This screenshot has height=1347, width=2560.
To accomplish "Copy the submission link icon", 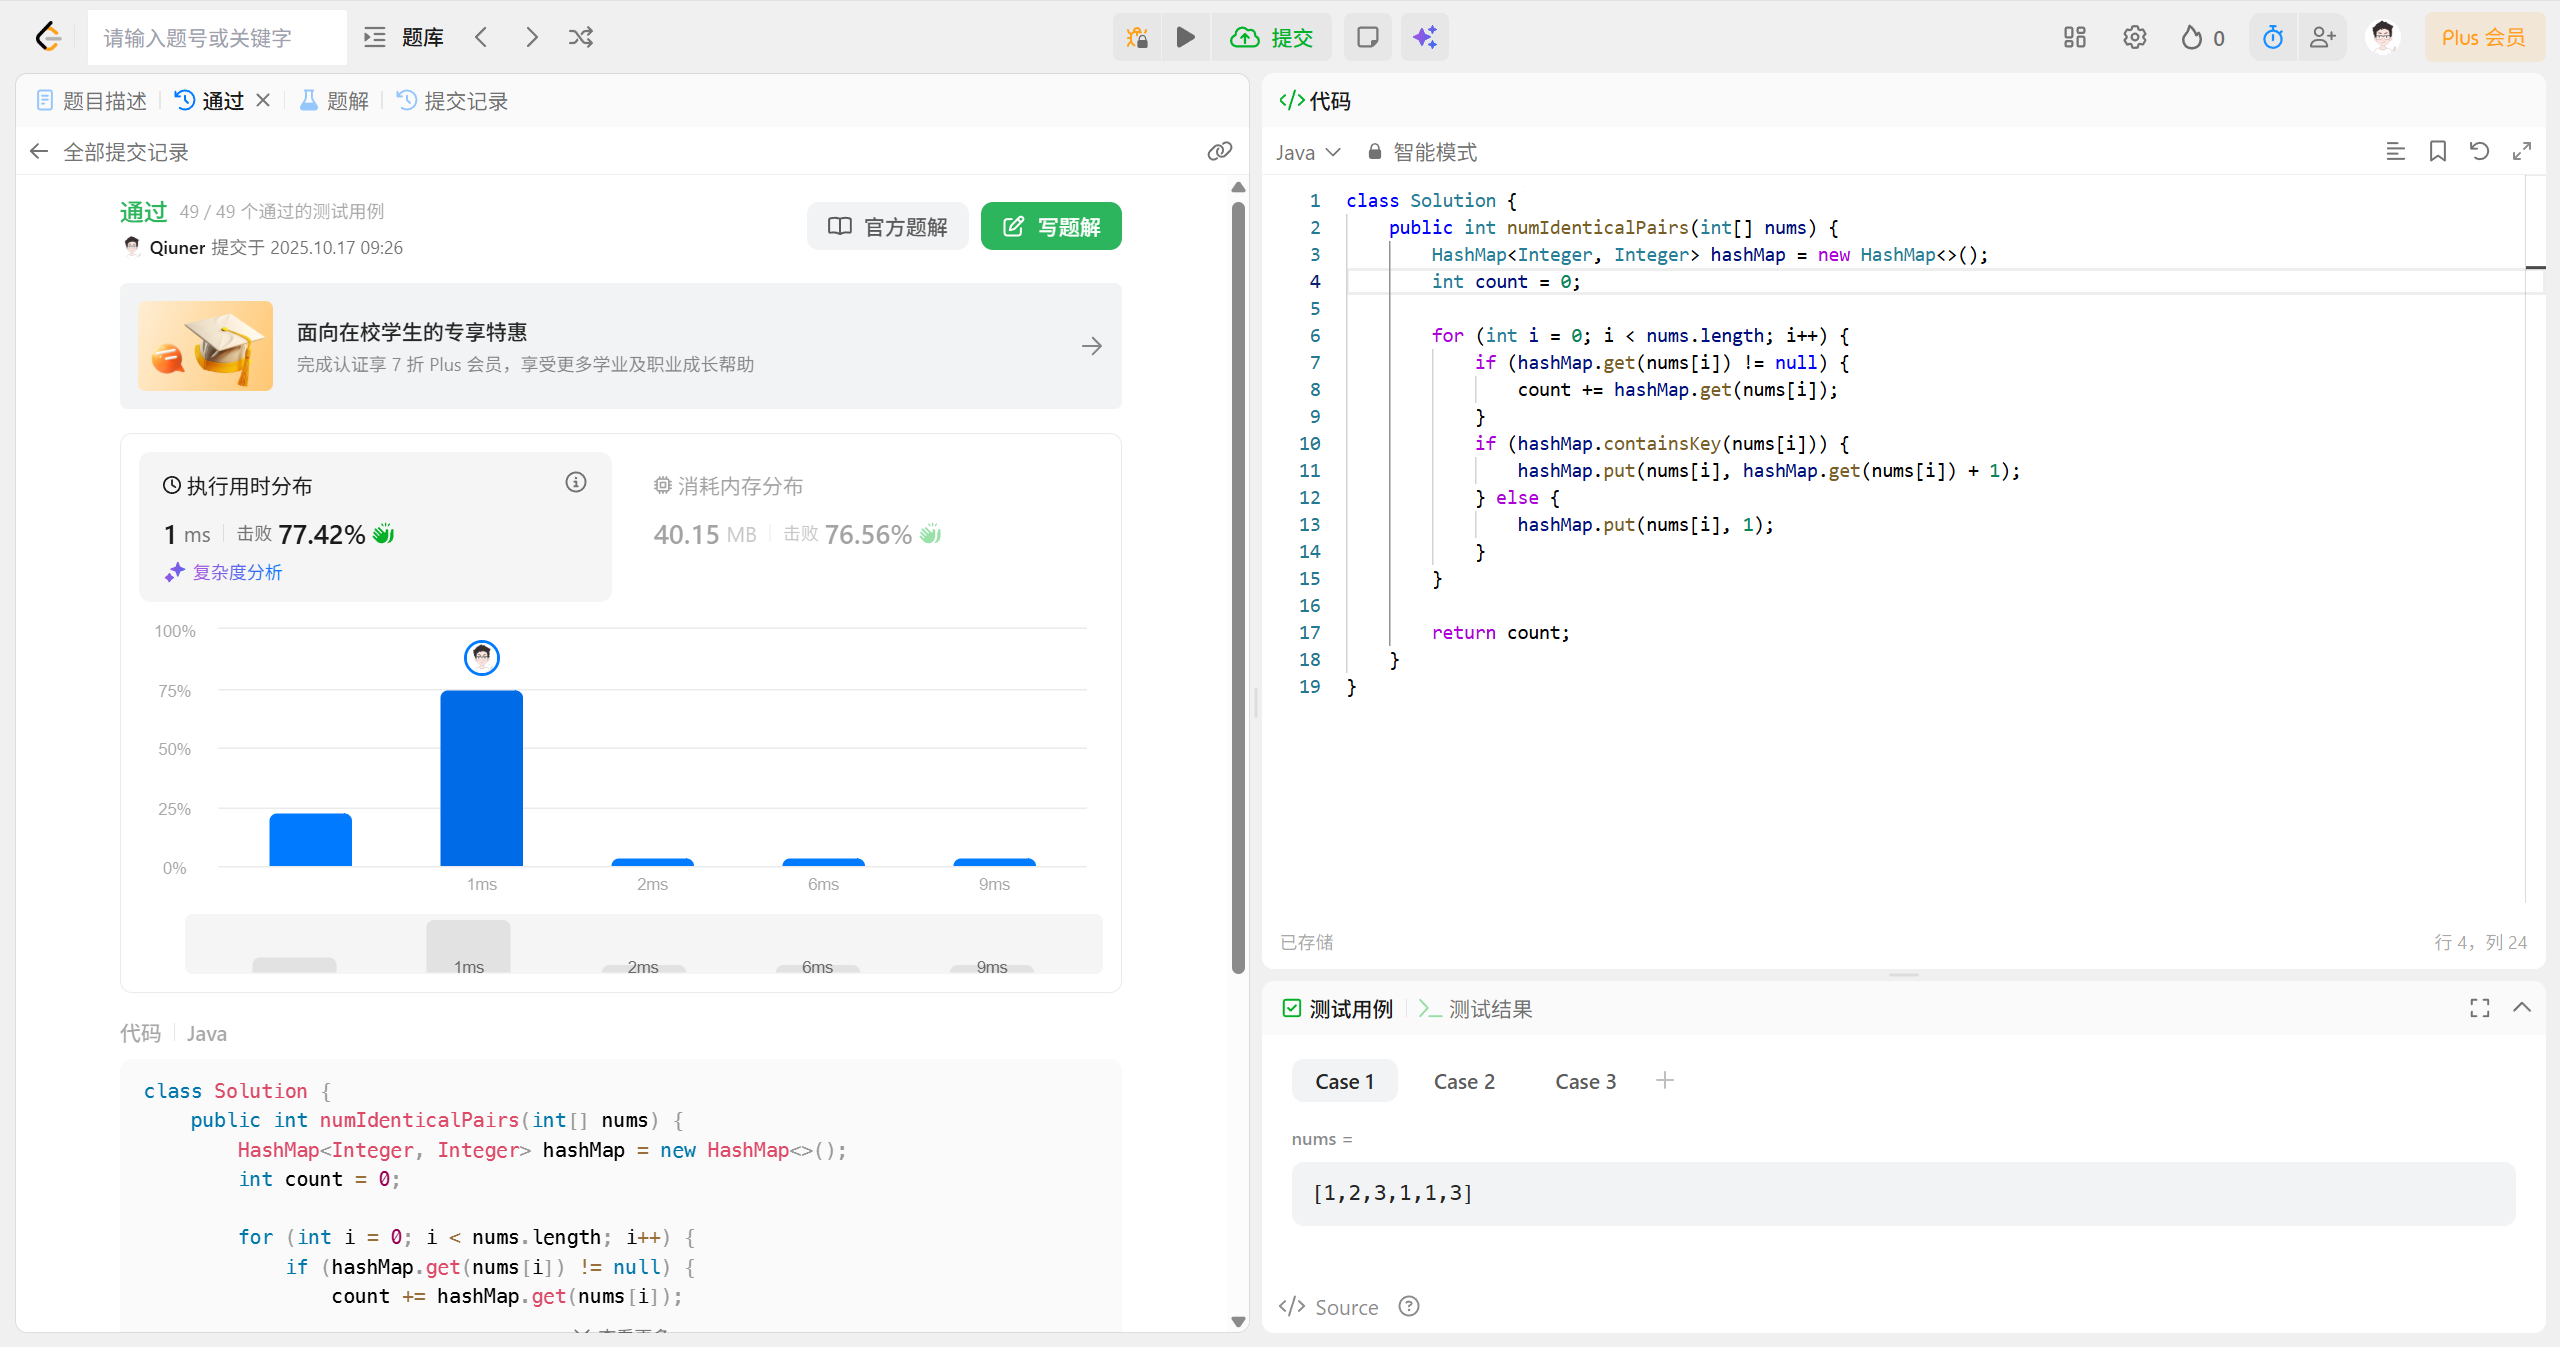I will click(x=1219, y=152).
